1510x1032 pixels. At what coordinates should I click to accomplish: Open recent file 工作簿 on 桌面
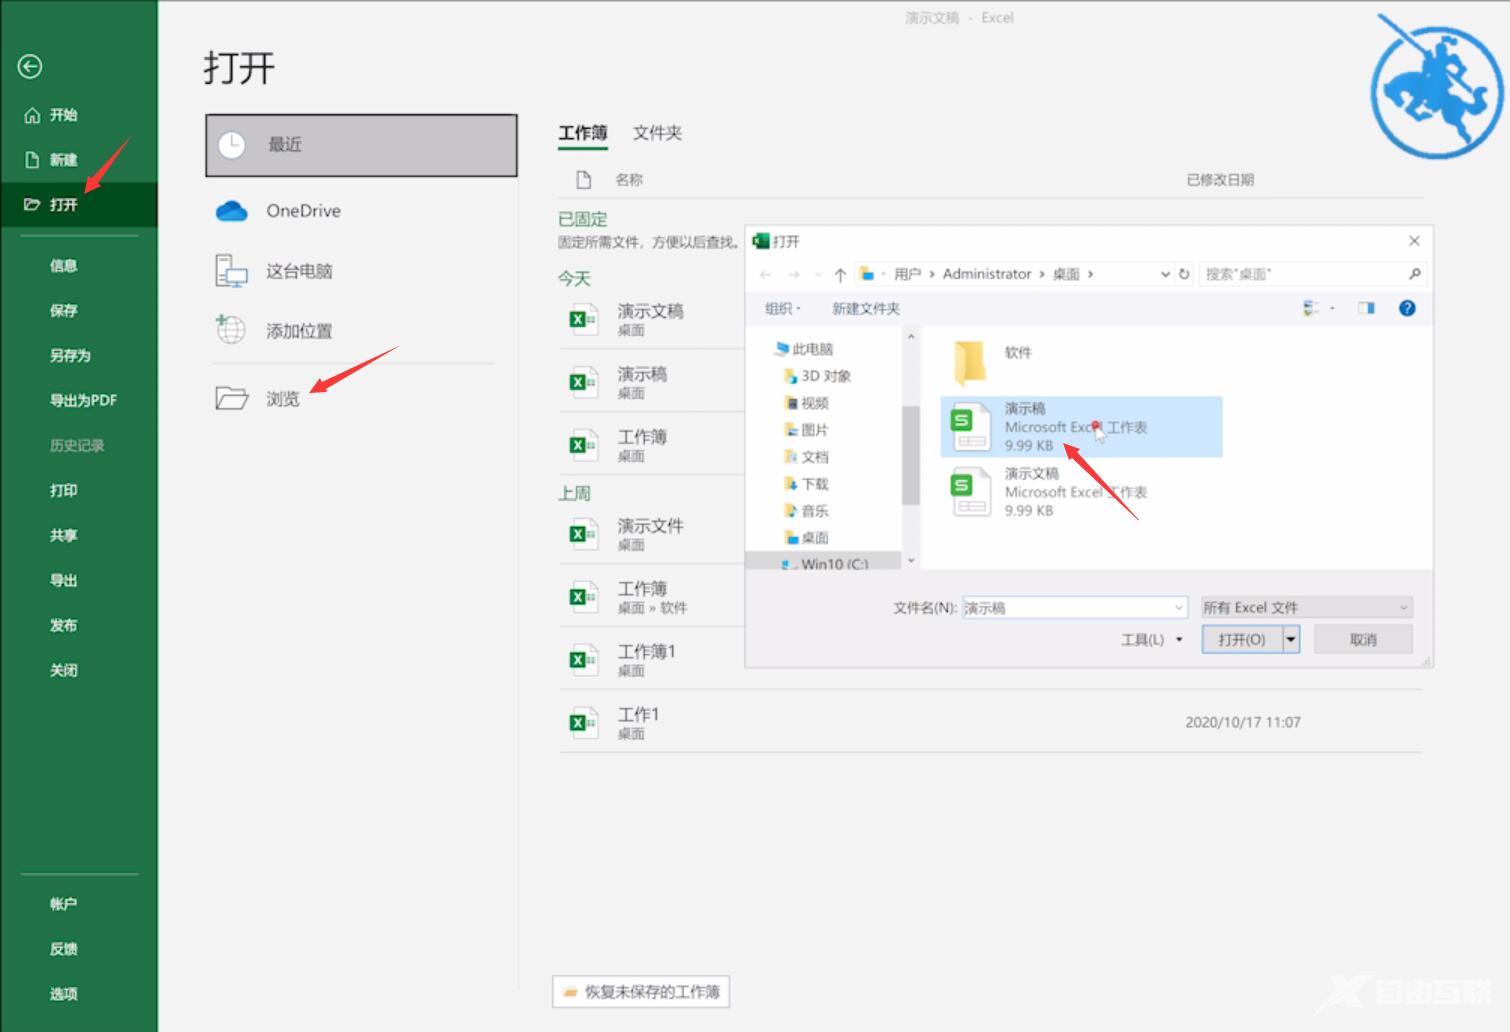(652, 445)
